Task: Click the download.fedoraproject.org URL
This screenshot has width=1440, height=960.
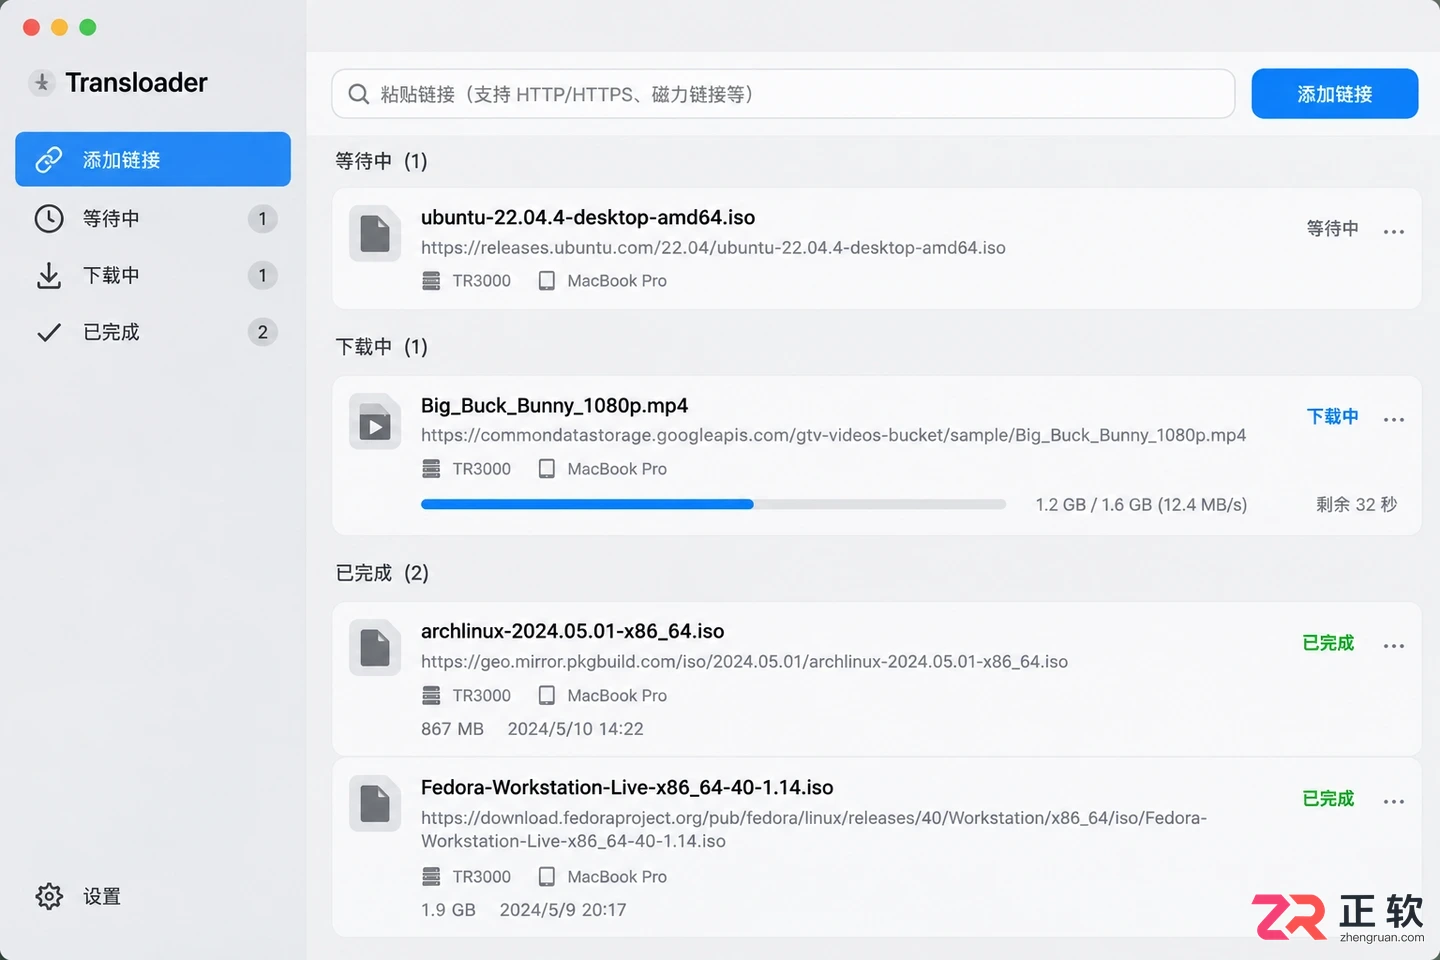Action: [814, 829]
